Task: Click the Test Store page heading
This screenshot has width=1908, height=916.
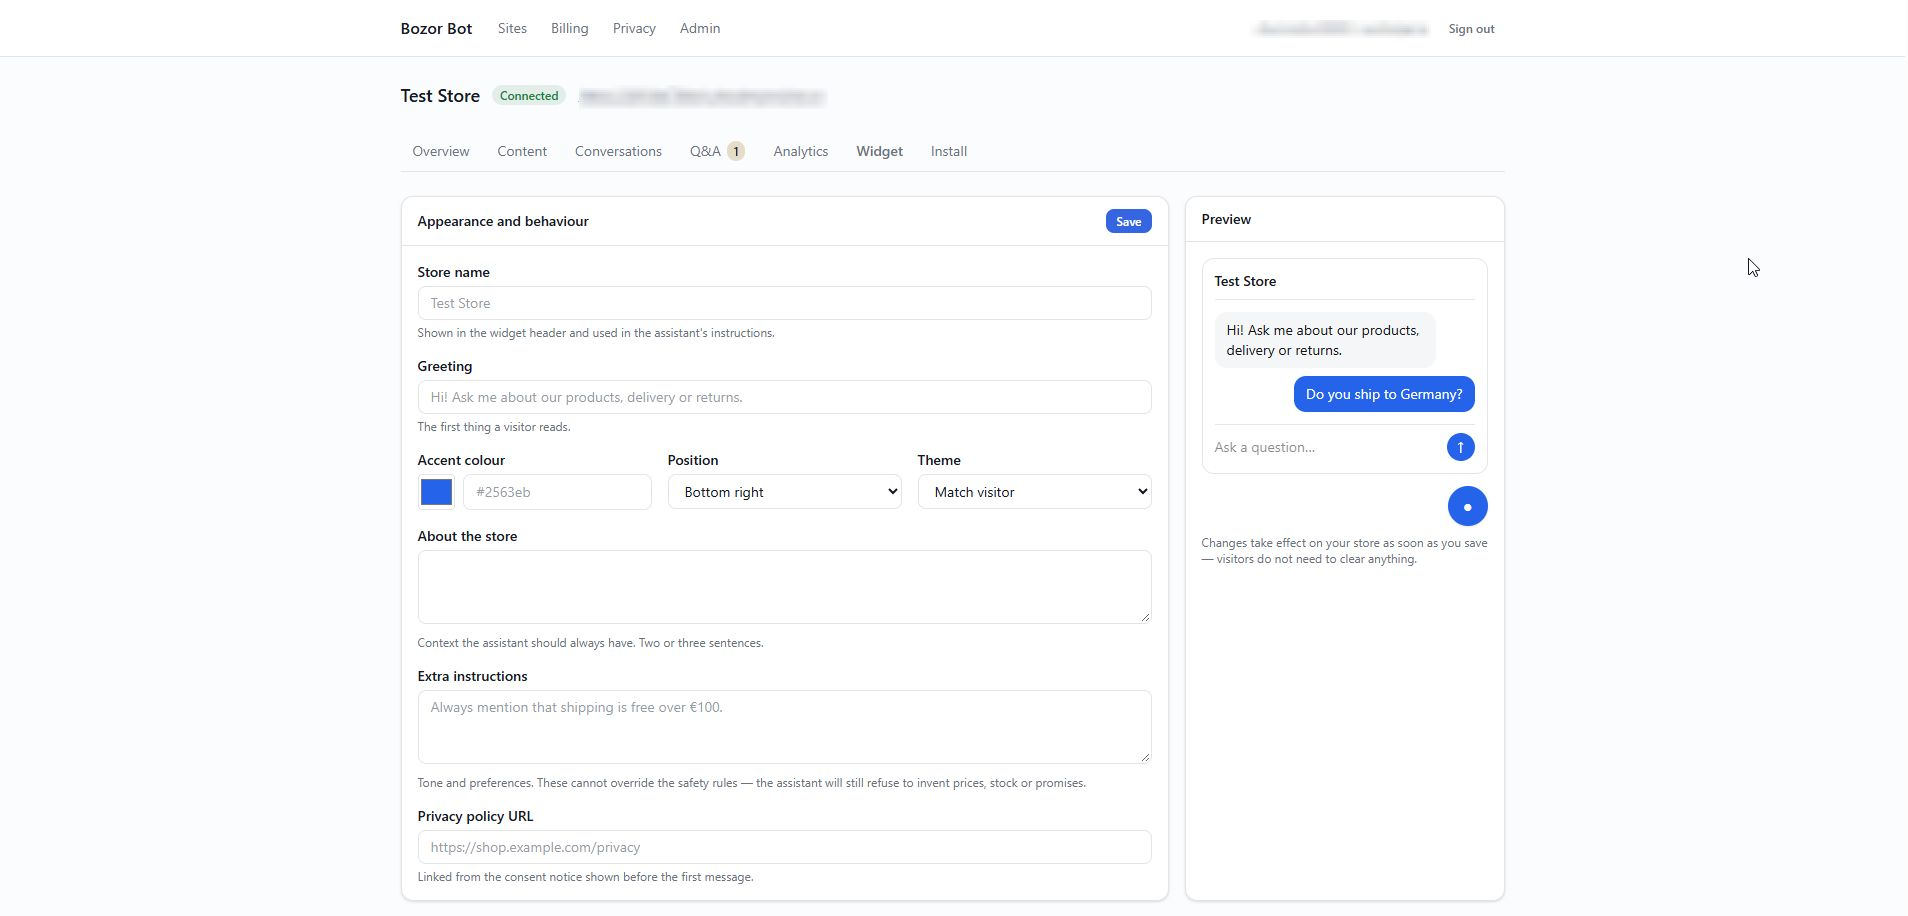Action: pos(440,96)
